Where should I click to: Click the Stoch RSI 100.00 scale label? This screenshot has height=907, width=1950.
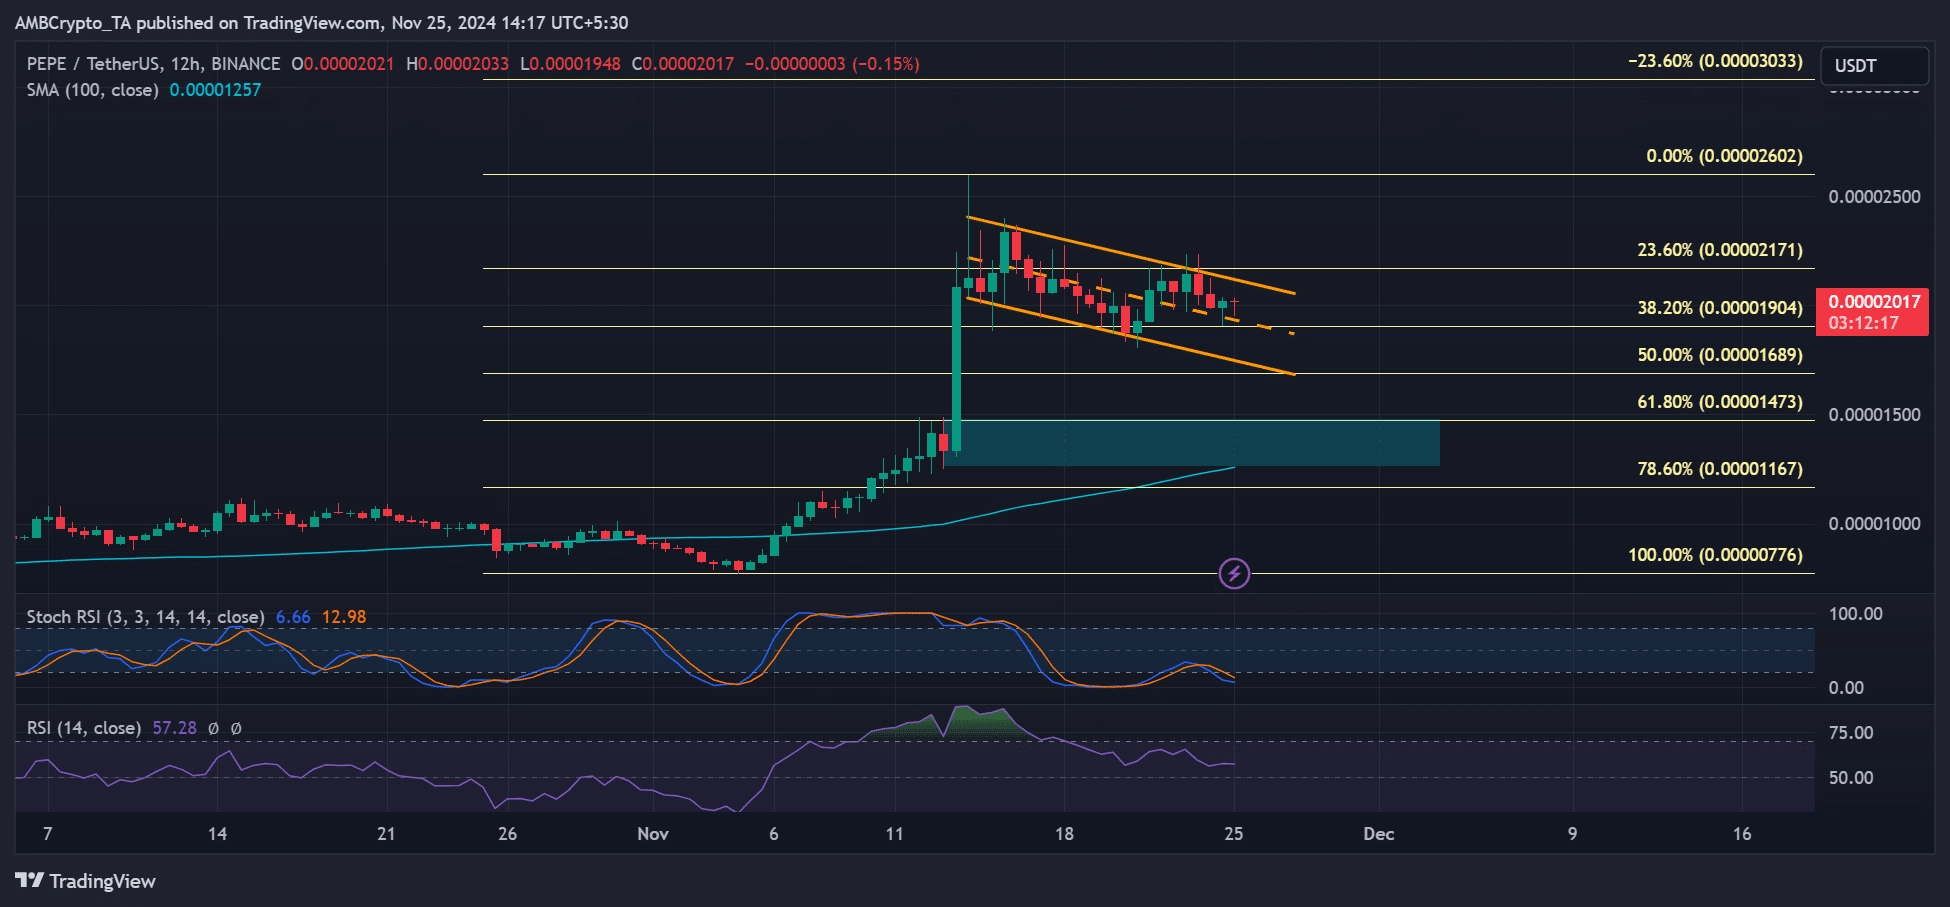[x=1855, y=614]
